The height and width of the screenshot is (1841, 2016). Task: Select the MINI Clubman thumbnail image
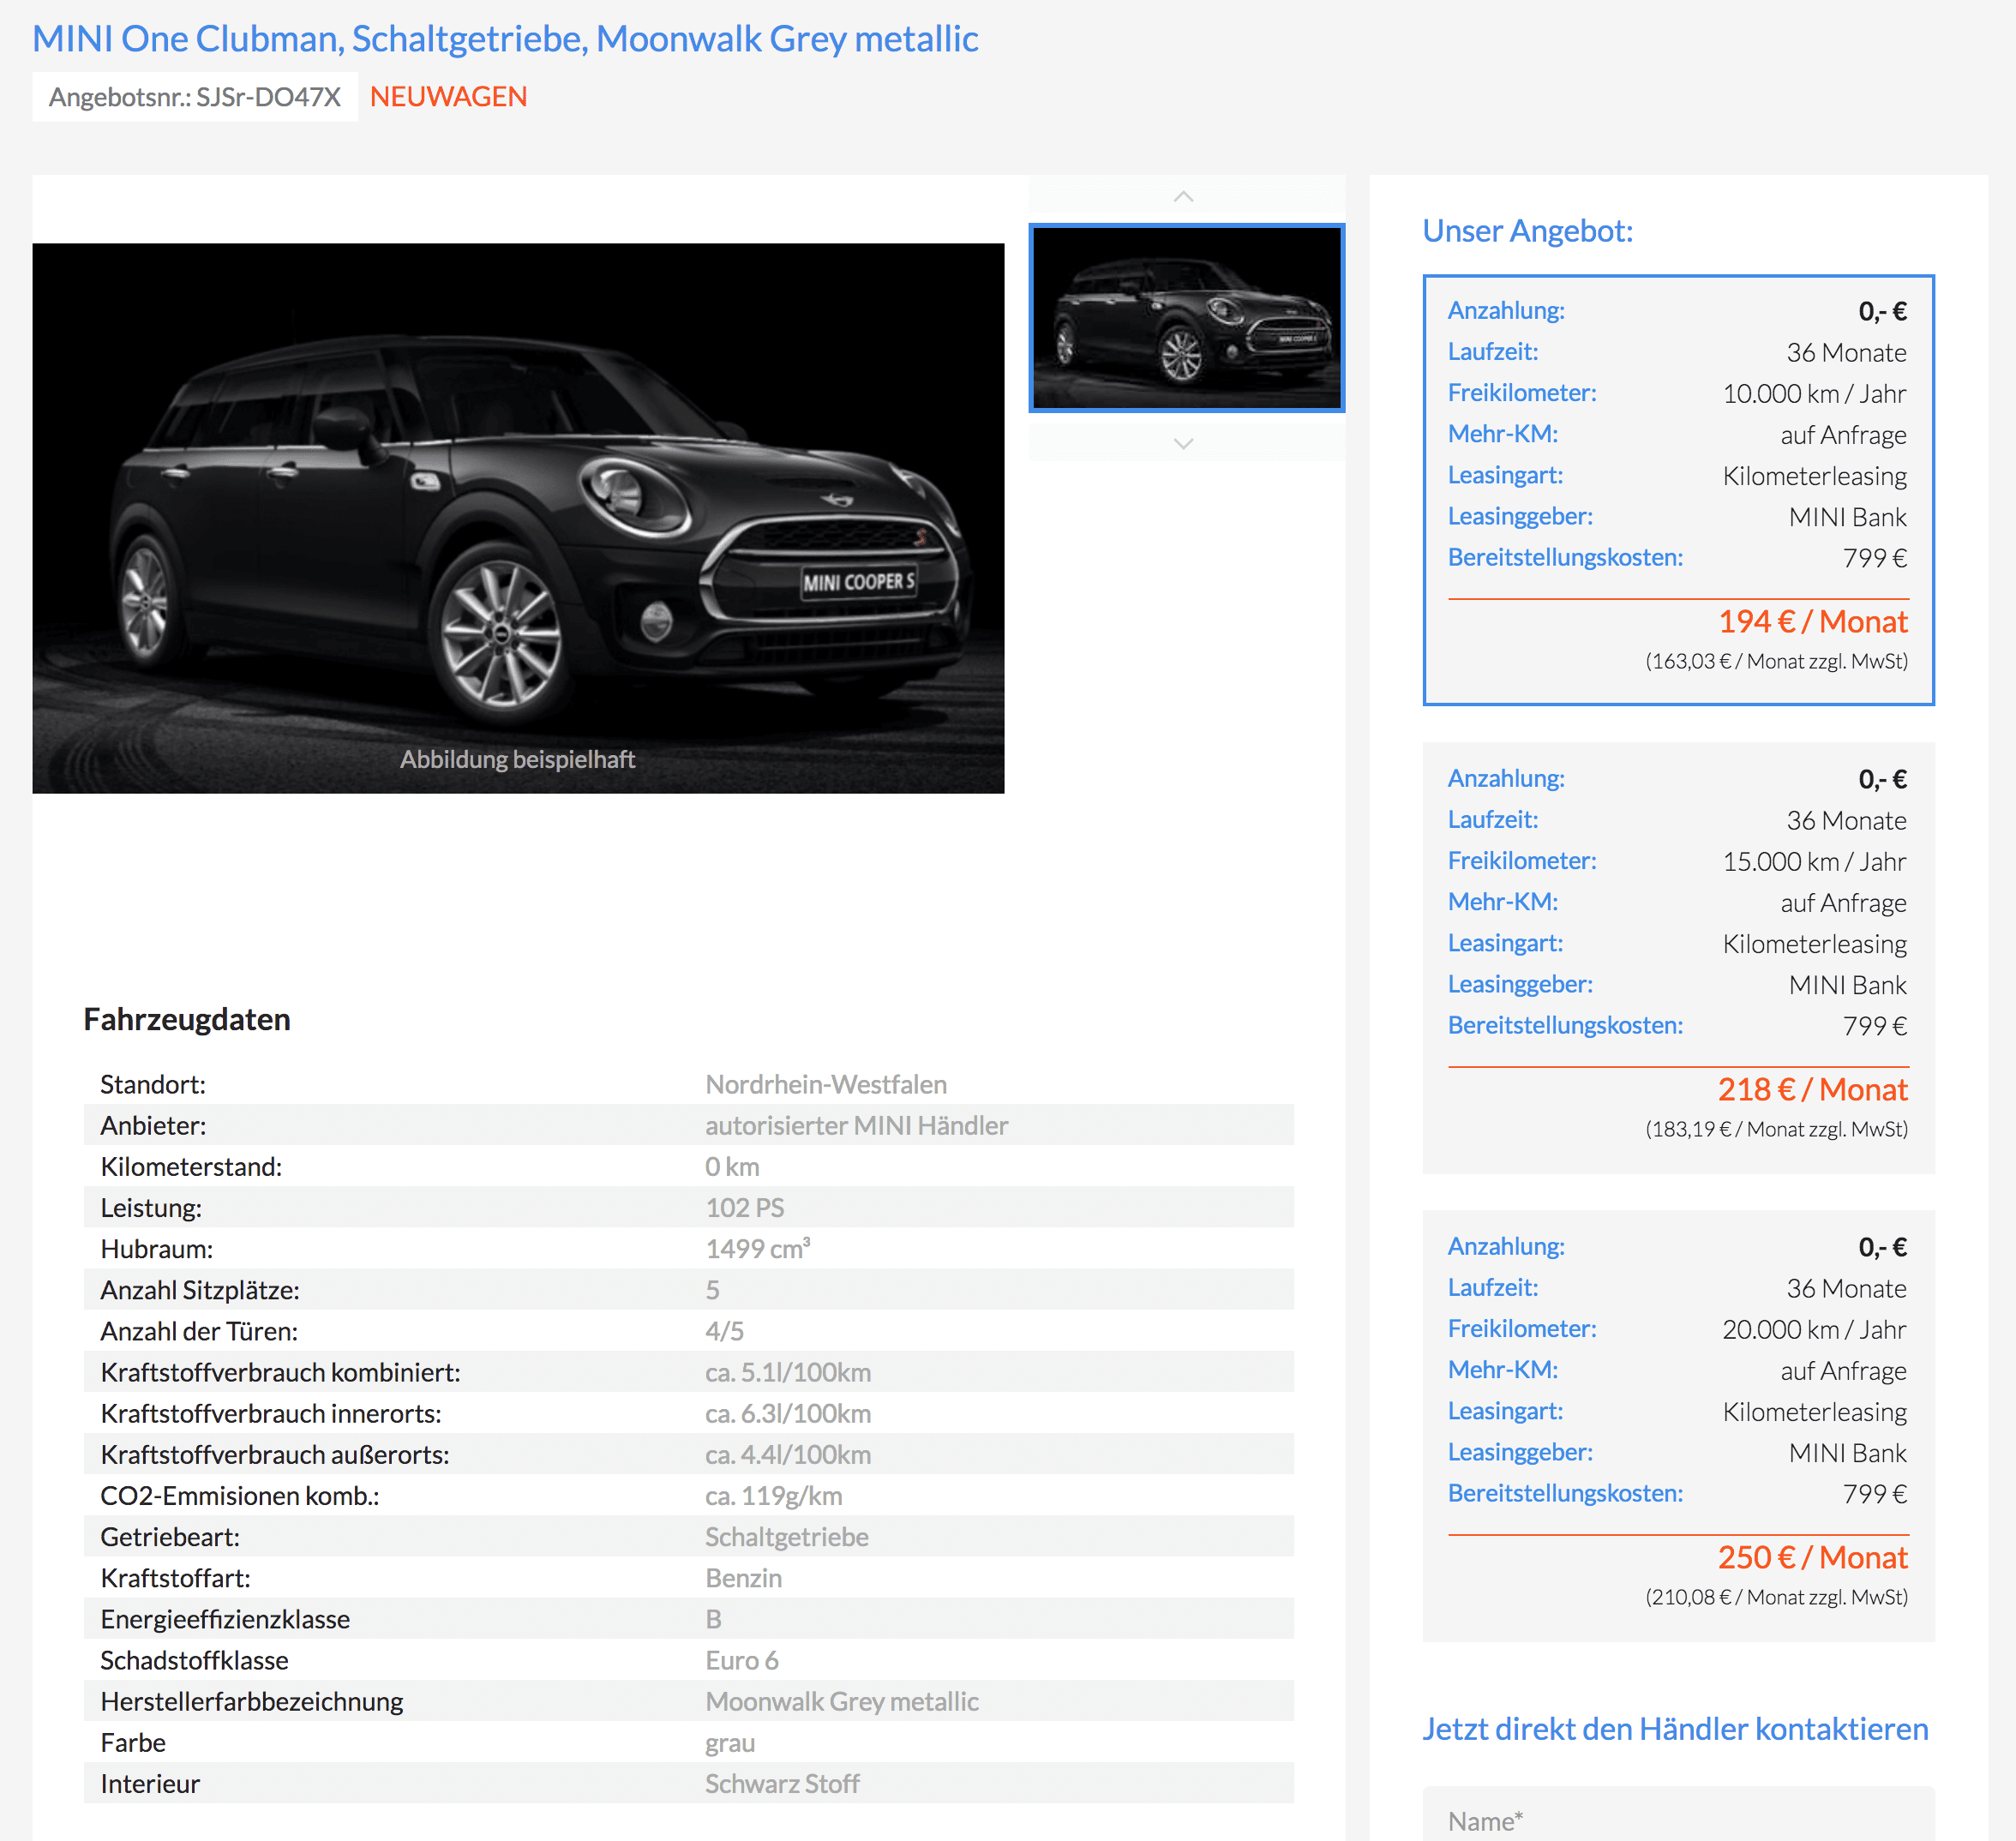pyautogui.click(x=1186, y=318)
